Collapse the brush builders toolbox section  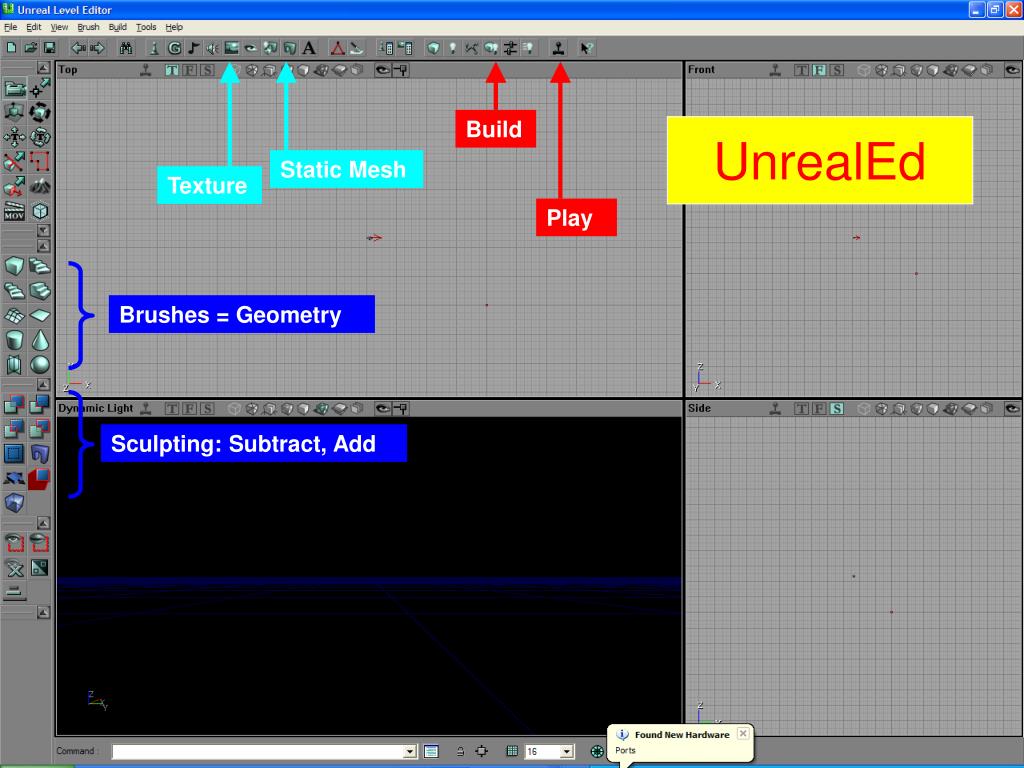43,246
